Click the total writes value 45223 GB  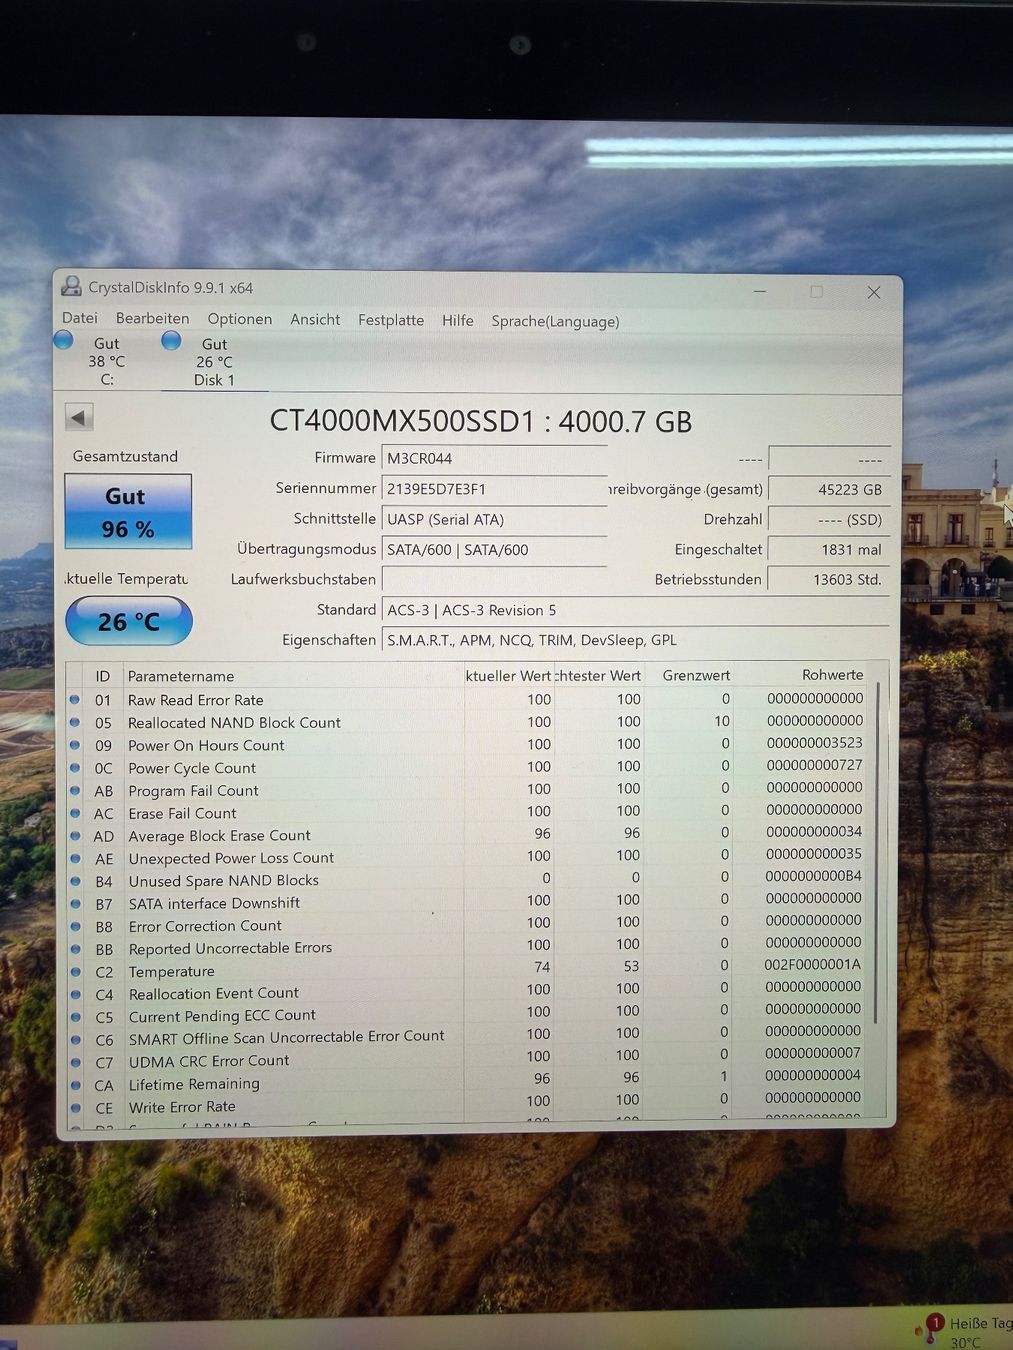(x=829, y=489)
